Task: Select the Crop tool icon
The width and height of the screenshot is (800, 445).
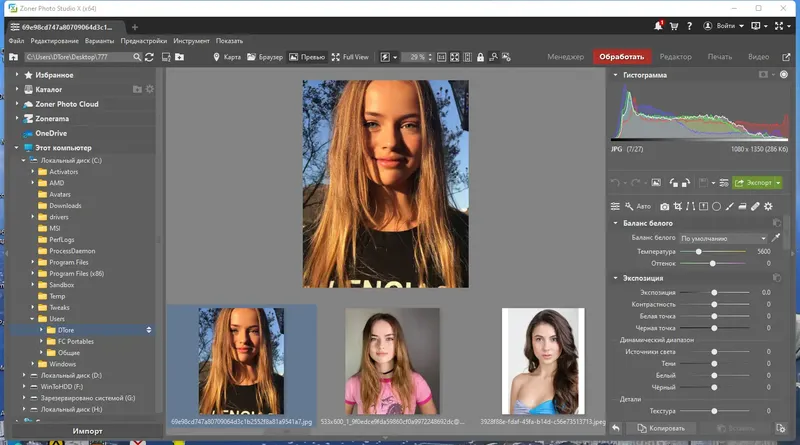Action: (x=677, y=206)
